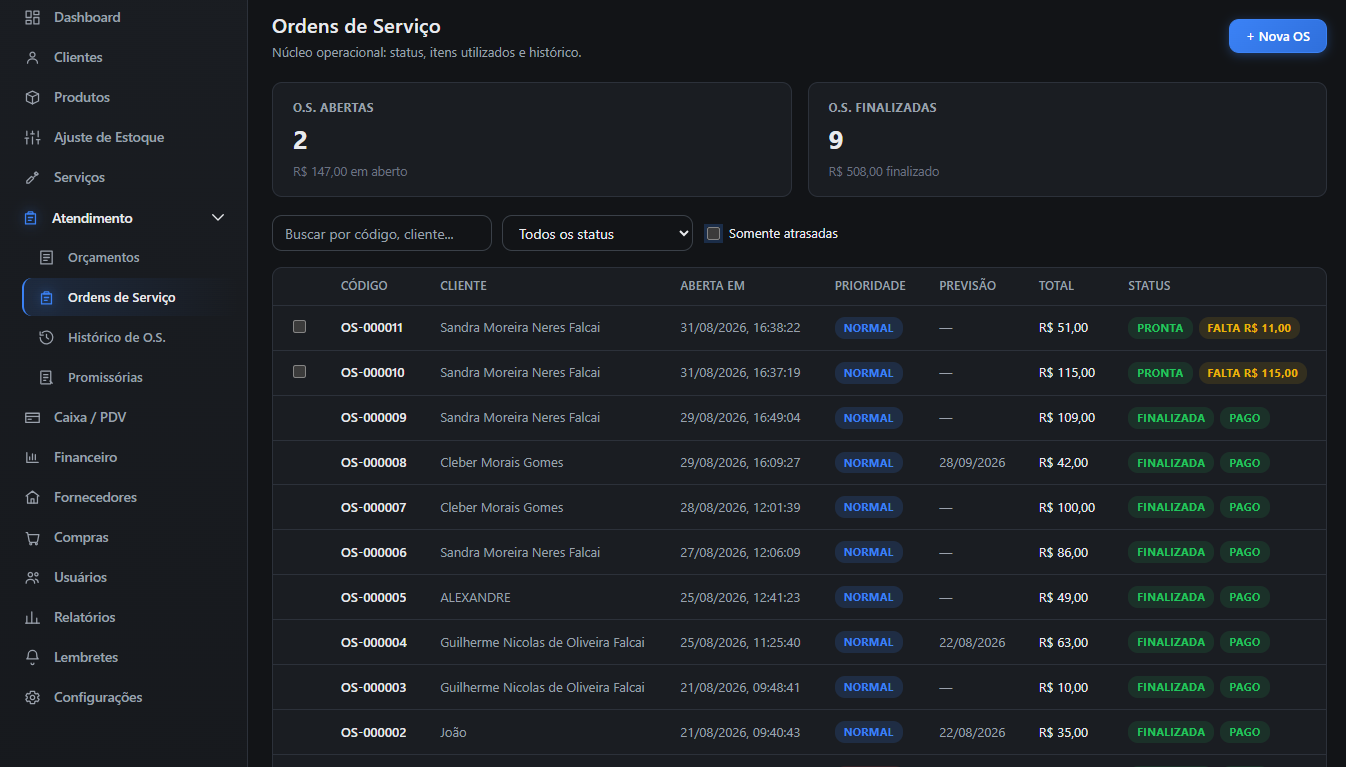Click the Configurações gear icon

point(33,697)
